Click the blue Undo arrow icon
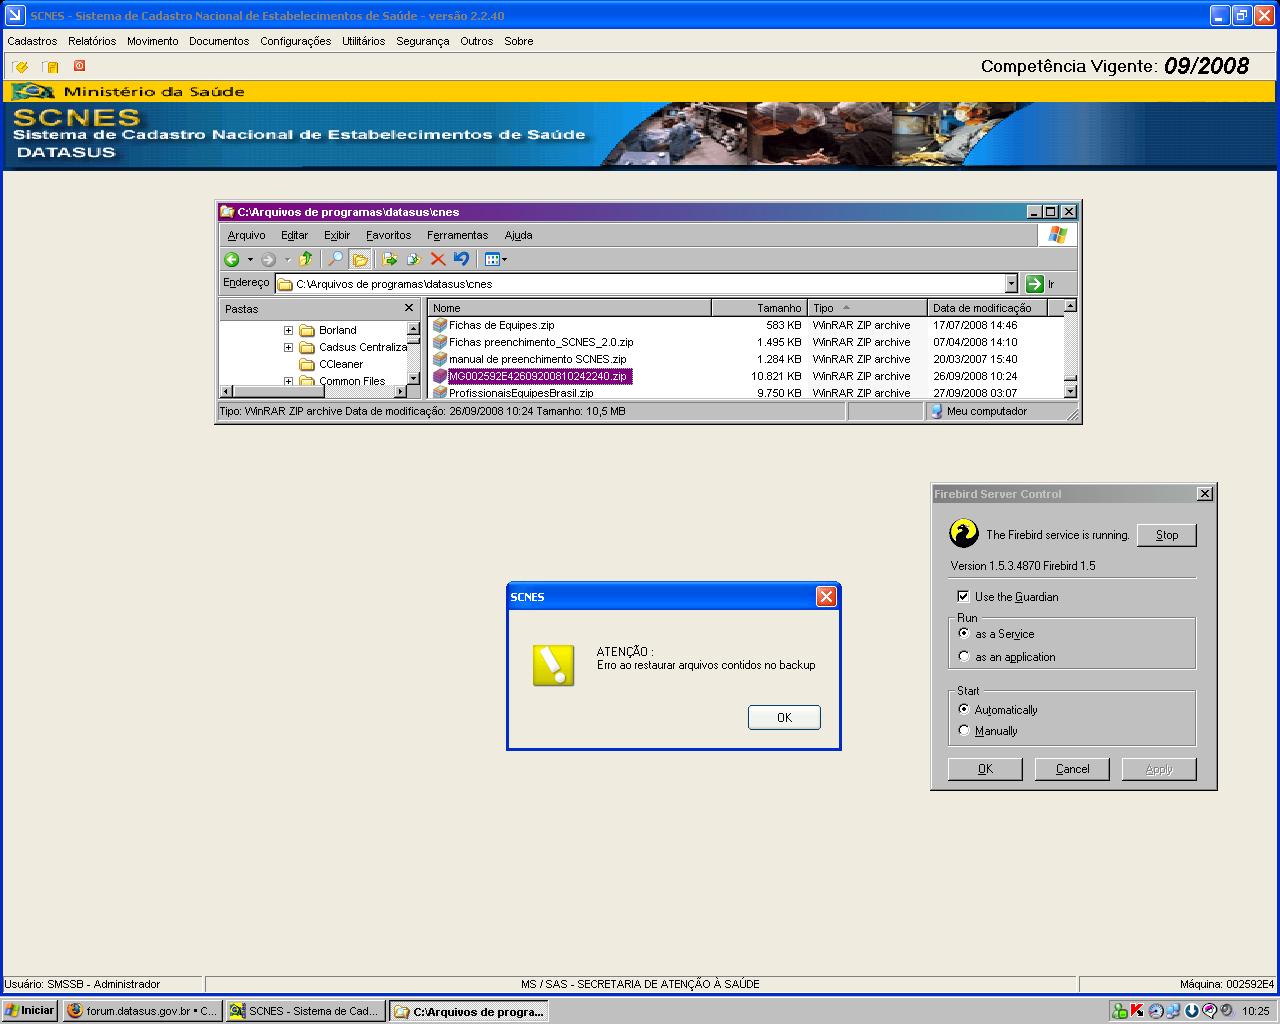The width and height of the screenshot is (1280, 1024). 461,259
